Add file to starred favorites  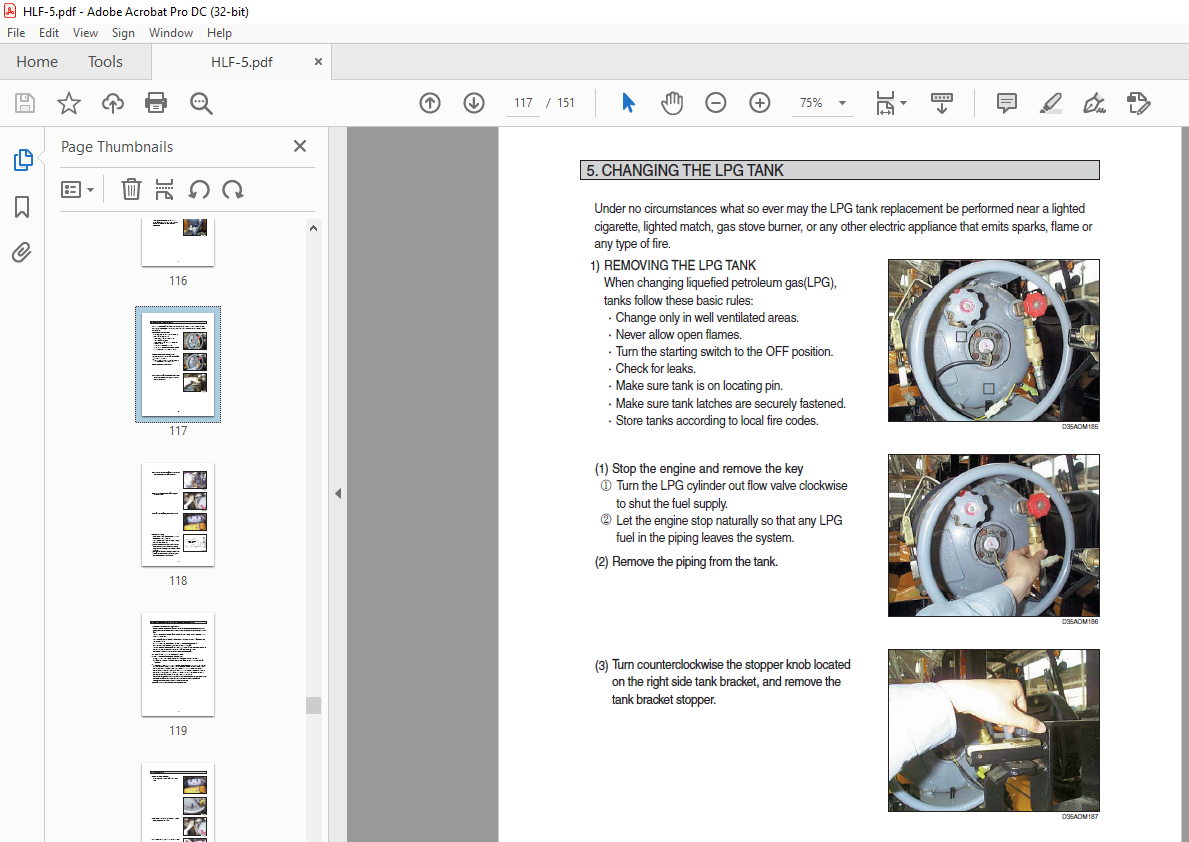(x=69, y=102)
